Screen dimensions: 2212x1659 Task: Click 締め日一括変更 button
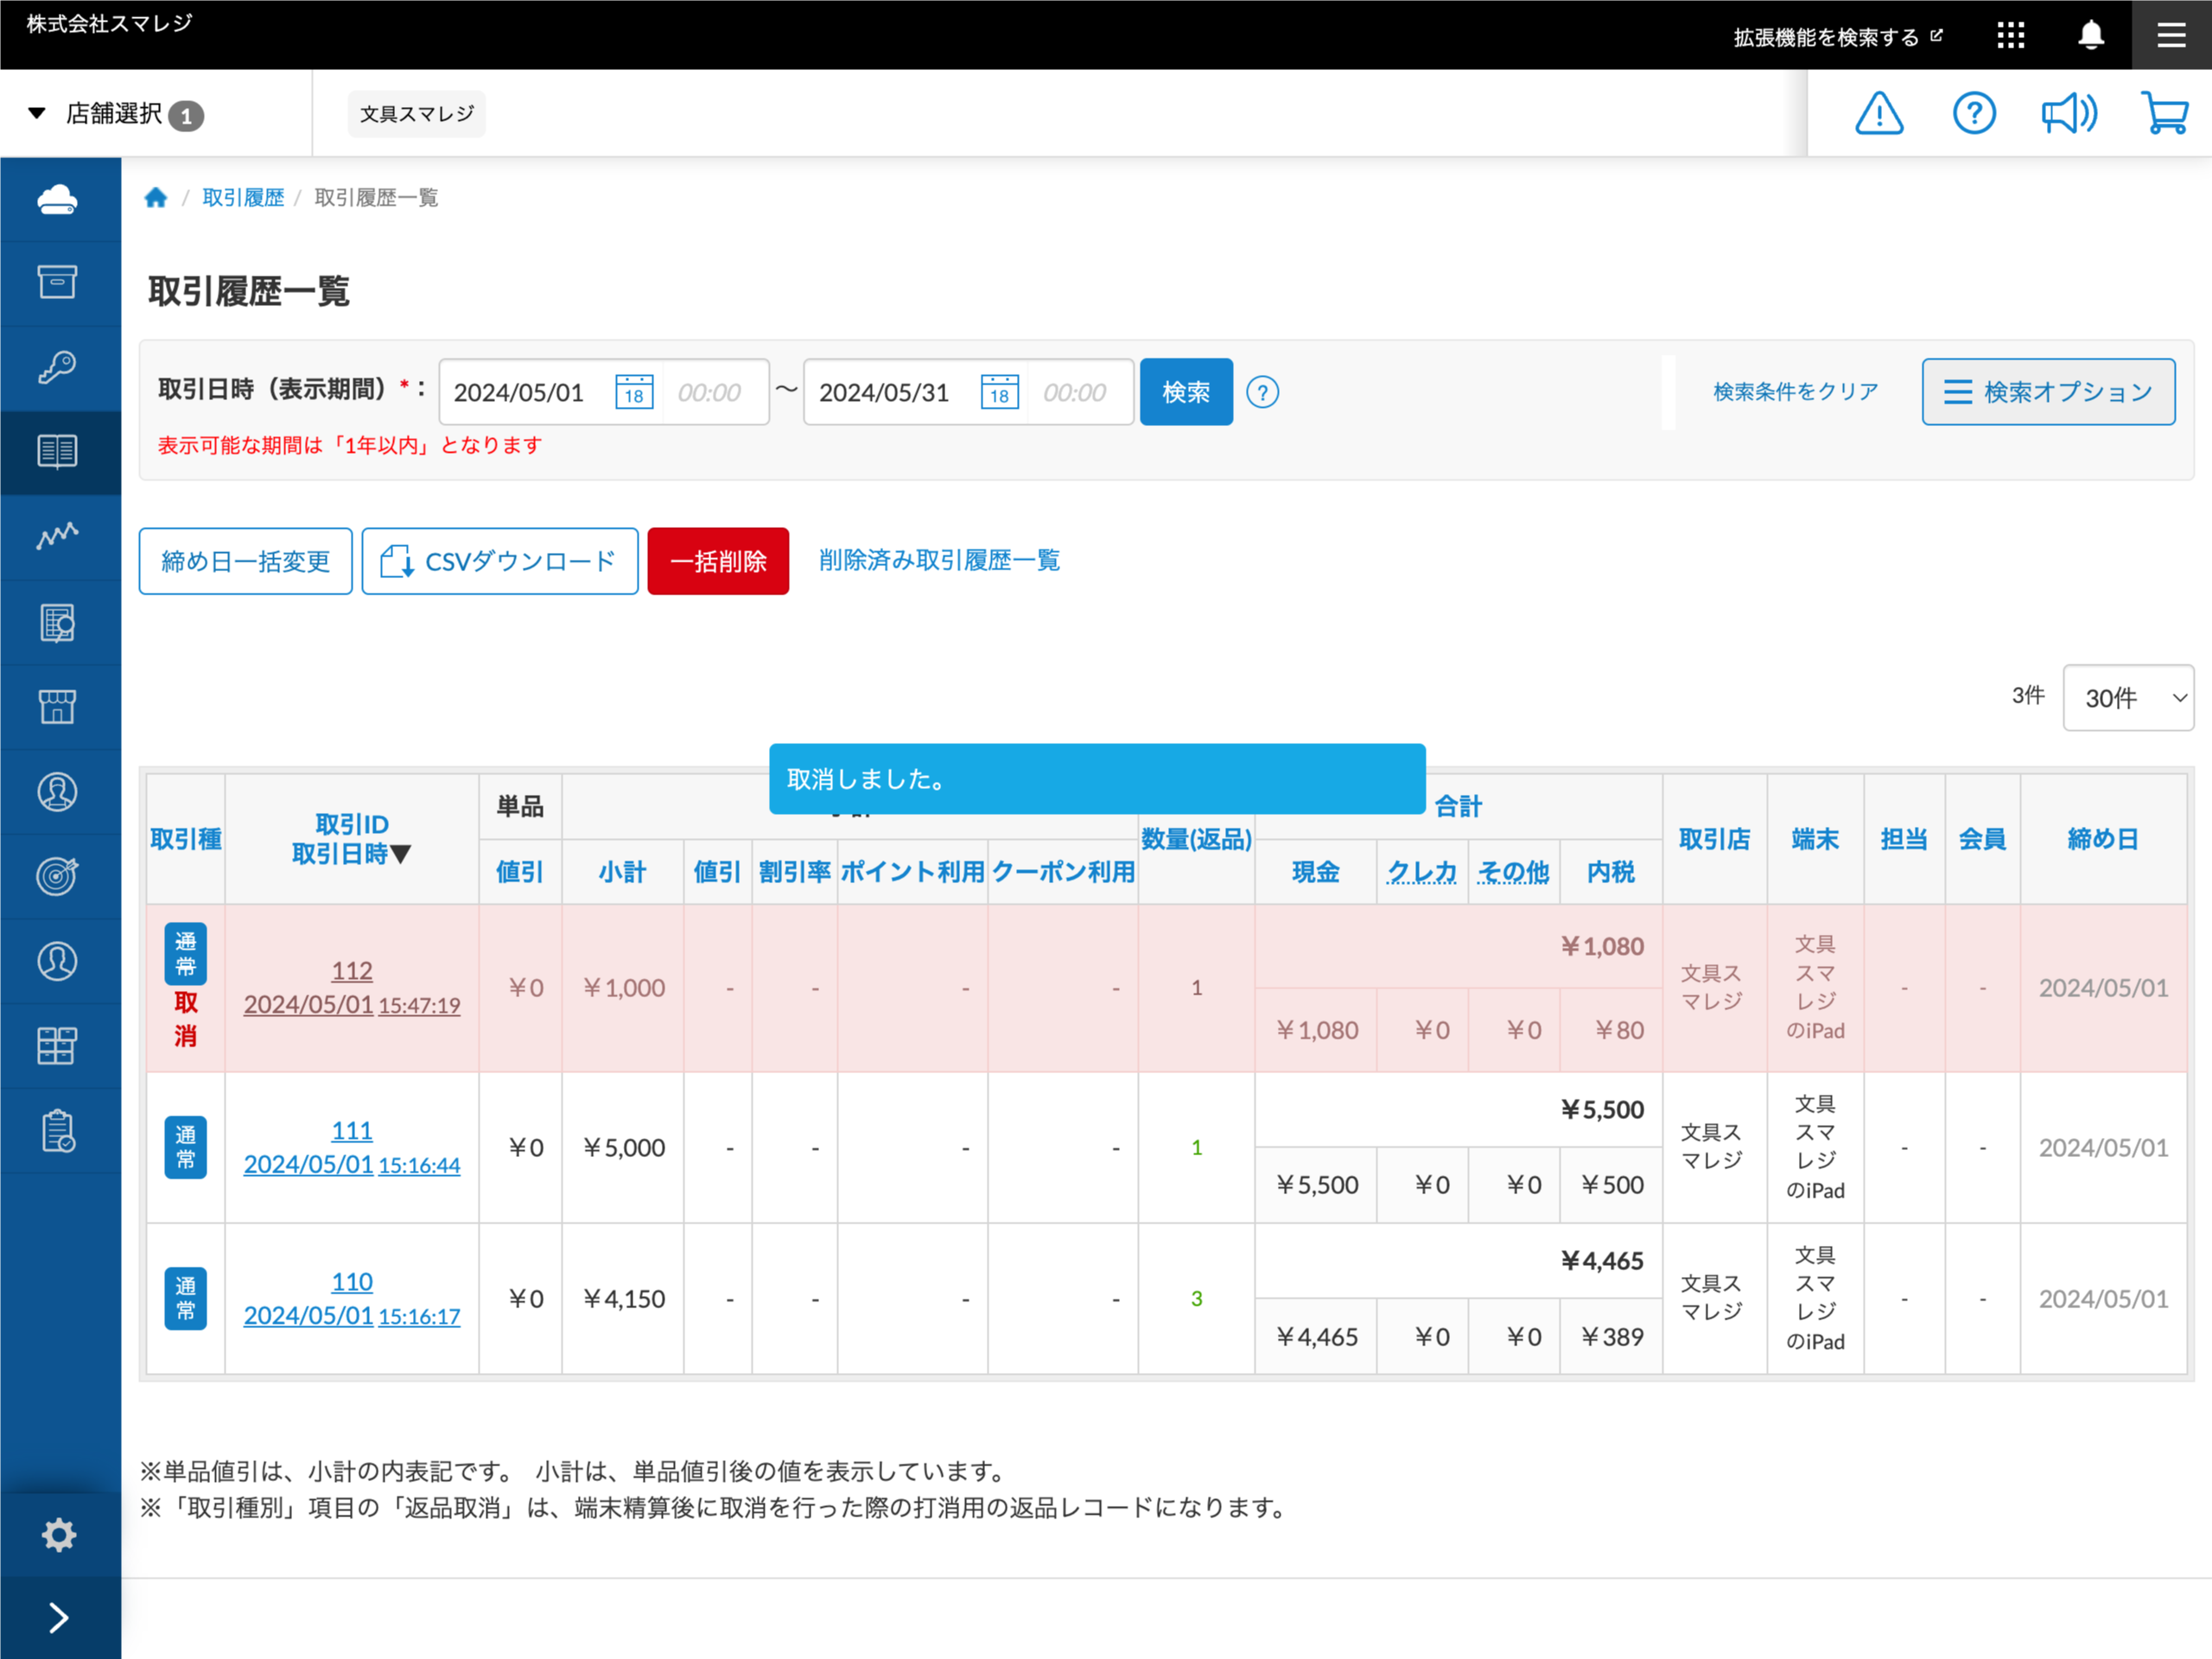click(x=245, y=561)
